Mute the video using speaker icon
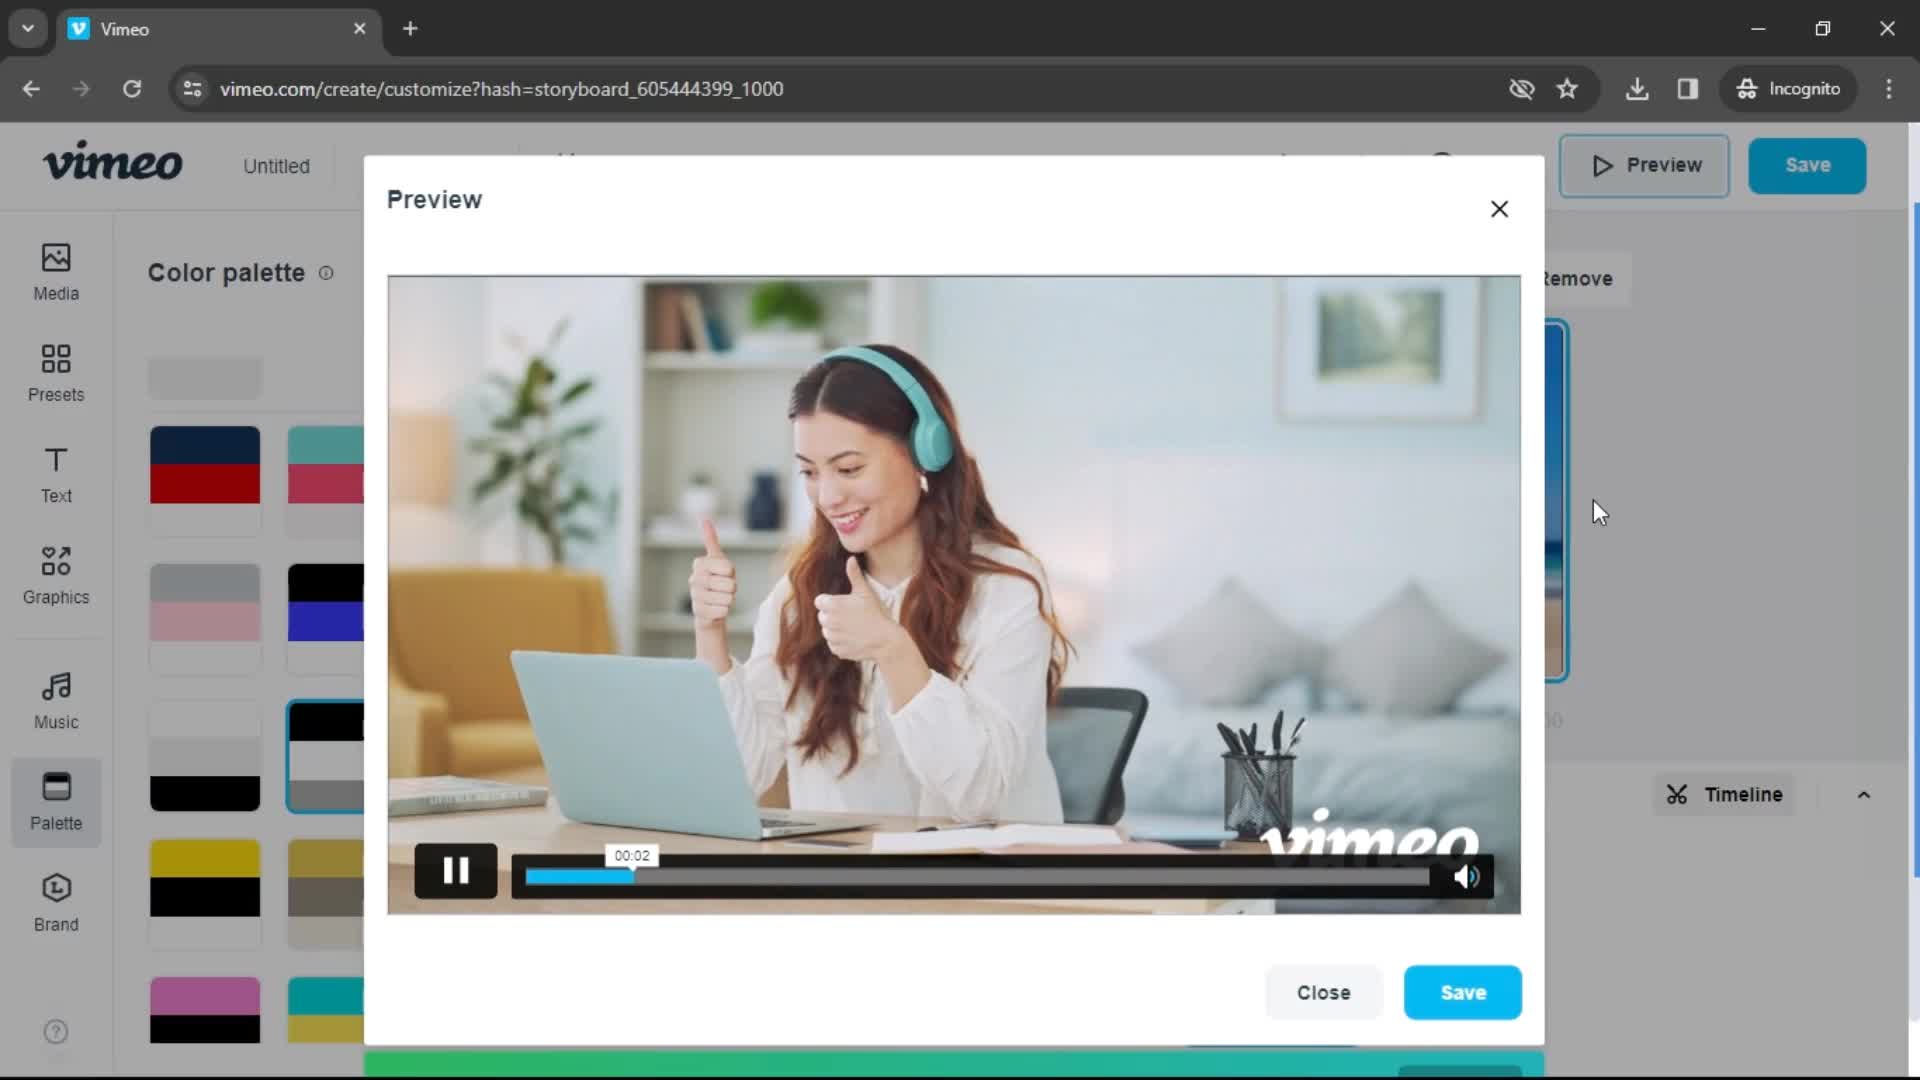Viewport: 1920px width, 1080px height. [1466, 872]
